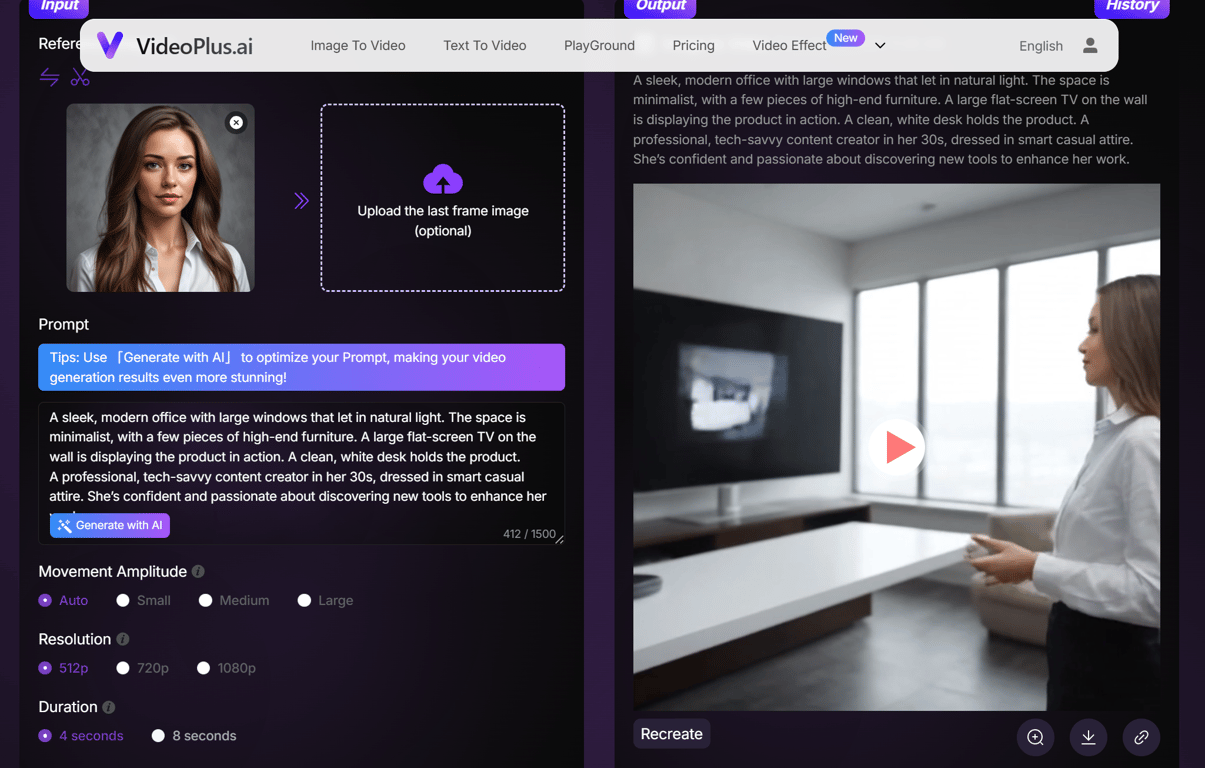The image size is (1205, 768).
Task: Click the scissors crop icon
Action: (80, 77)
